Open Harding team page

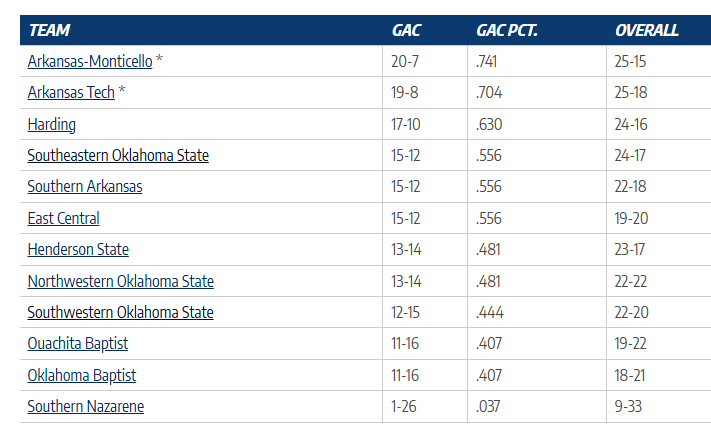[x=51, y=124]
